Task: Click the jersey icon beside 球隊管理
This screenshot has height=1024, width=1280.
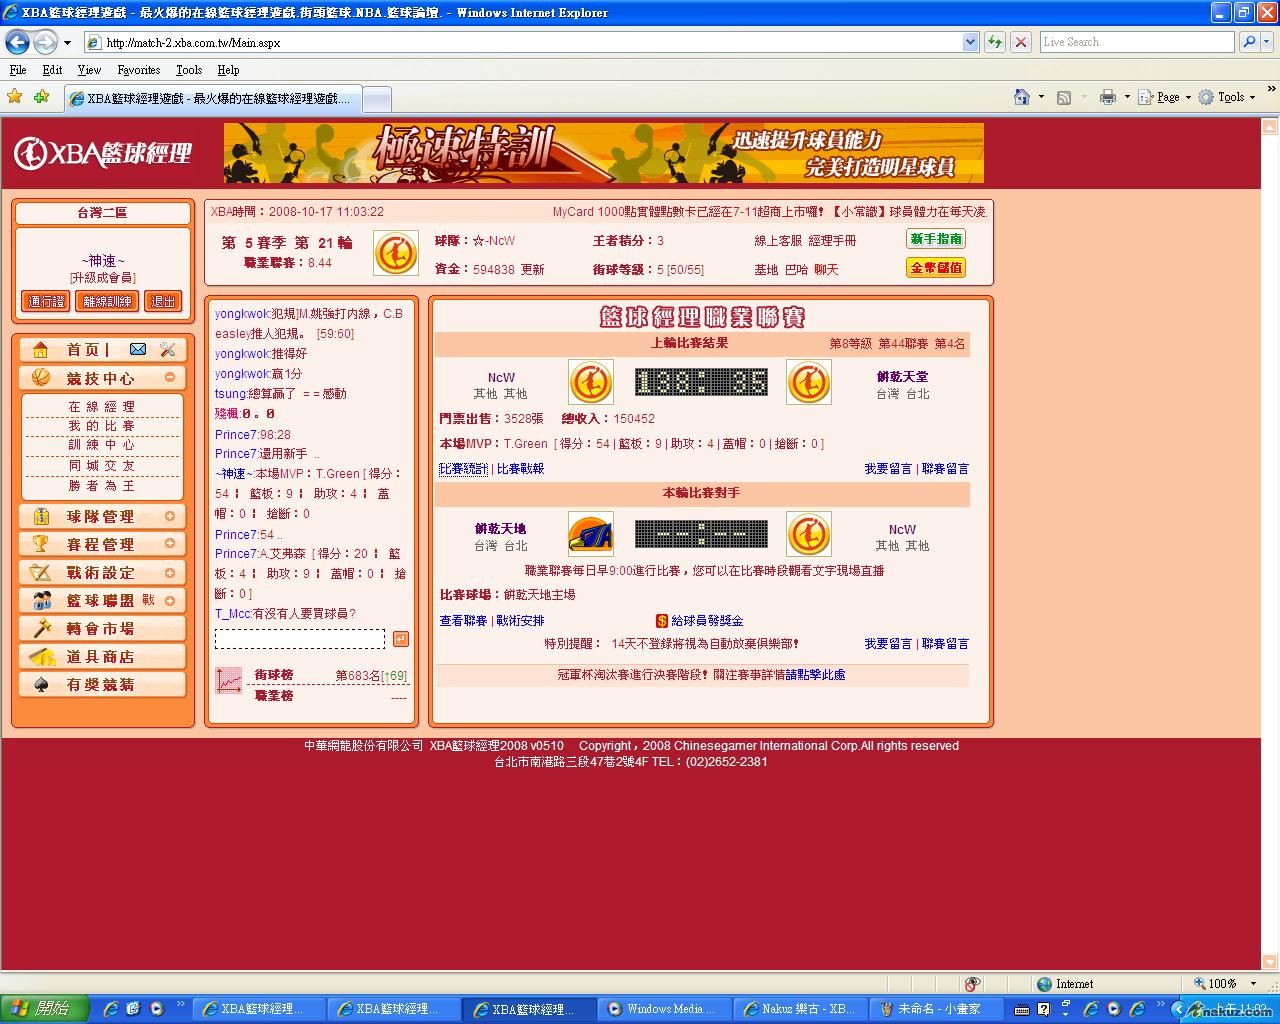Action: pos(41,516)
